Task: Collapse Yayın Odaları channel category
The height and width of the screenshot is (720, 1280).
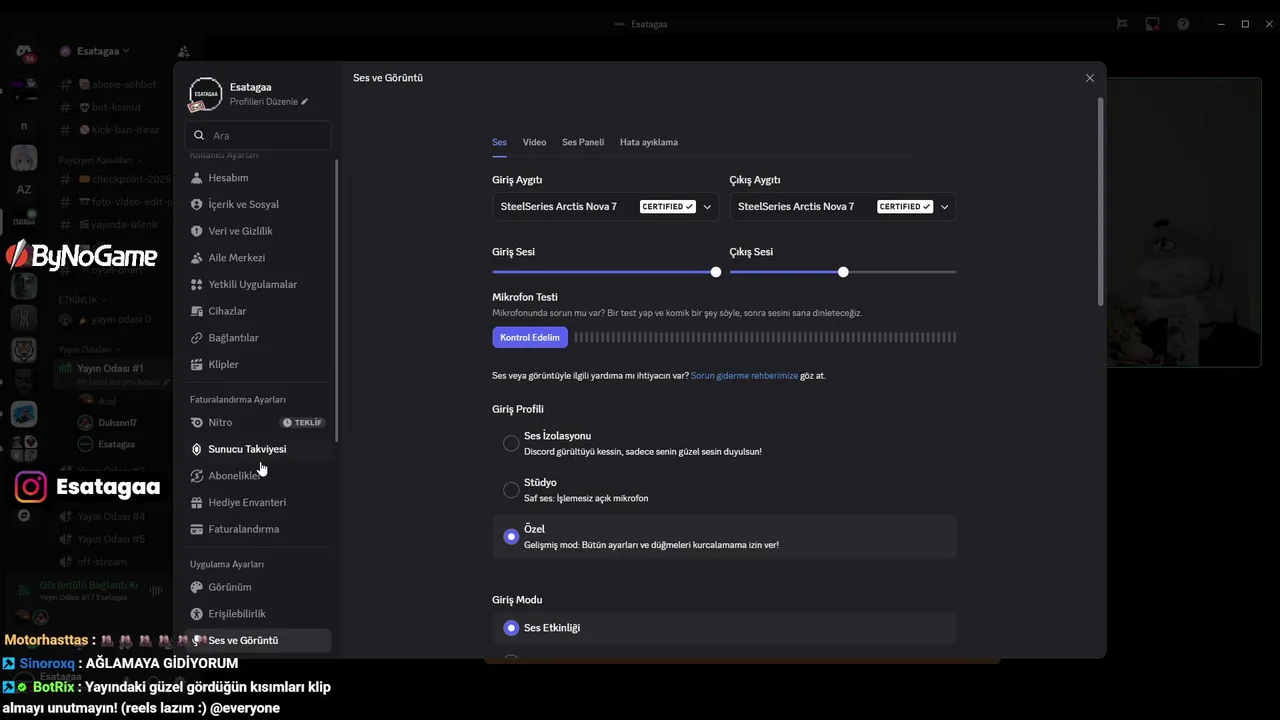Action: pyautogui.click(x=88, y=350)
